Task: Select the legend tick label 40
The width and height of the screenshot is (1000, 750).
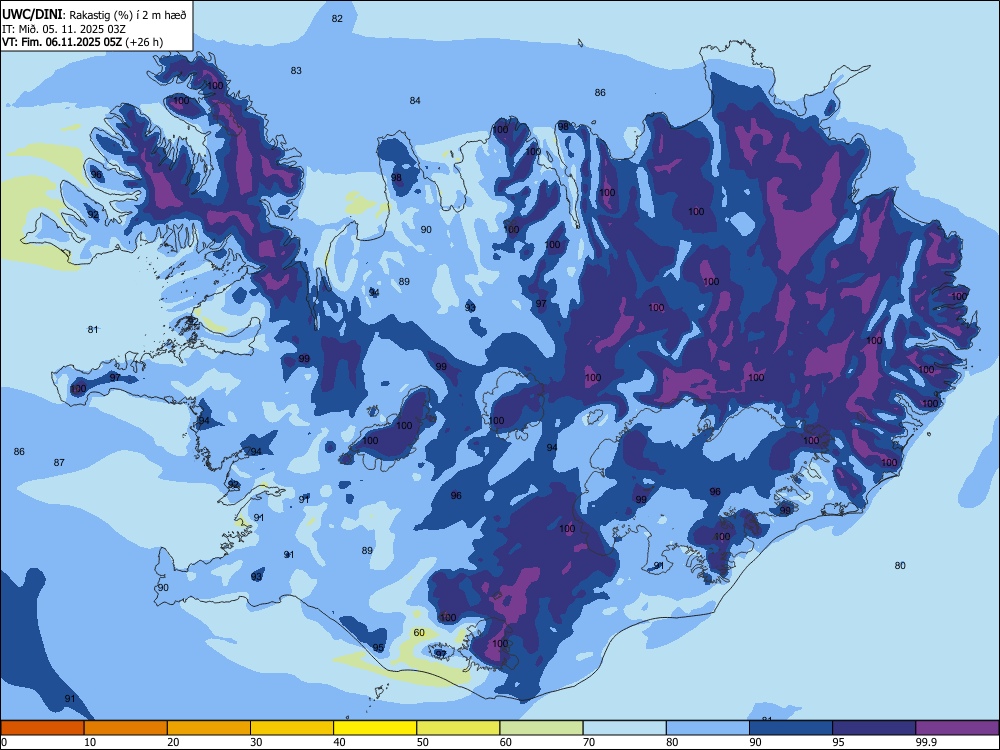Action: coord(339,742)
